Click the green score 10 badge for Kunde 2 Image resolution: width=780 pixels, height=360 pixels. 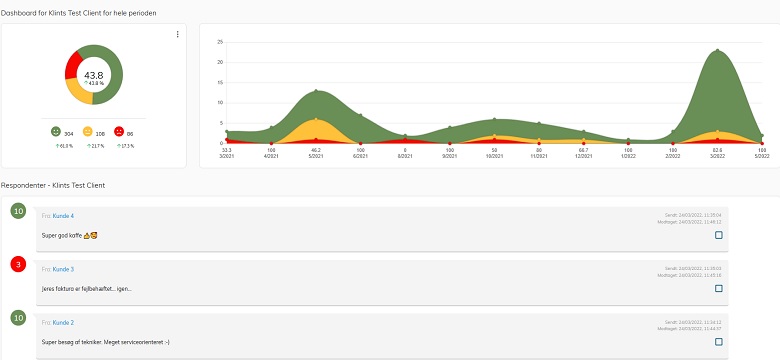coord(18,318)
